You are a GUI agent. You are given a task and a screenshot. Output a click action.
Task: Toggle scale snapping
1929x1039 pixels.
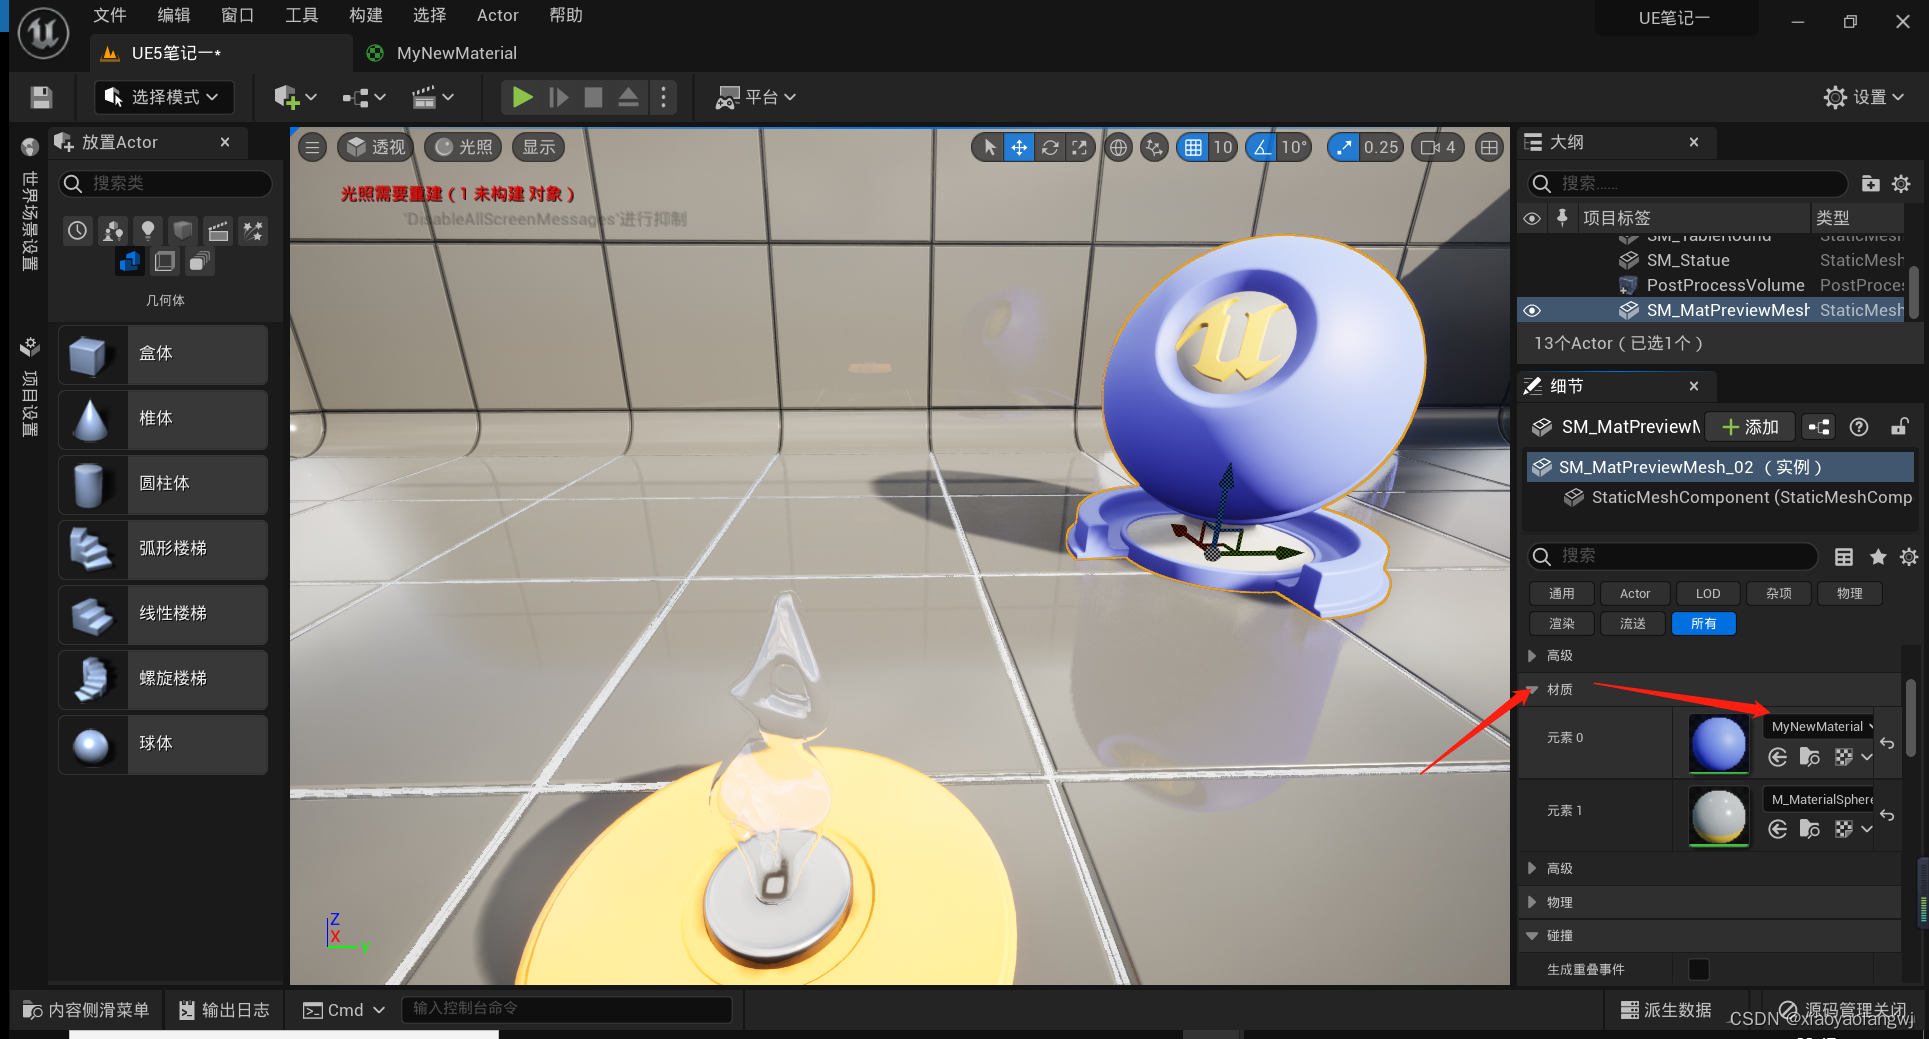(1343, 147)
